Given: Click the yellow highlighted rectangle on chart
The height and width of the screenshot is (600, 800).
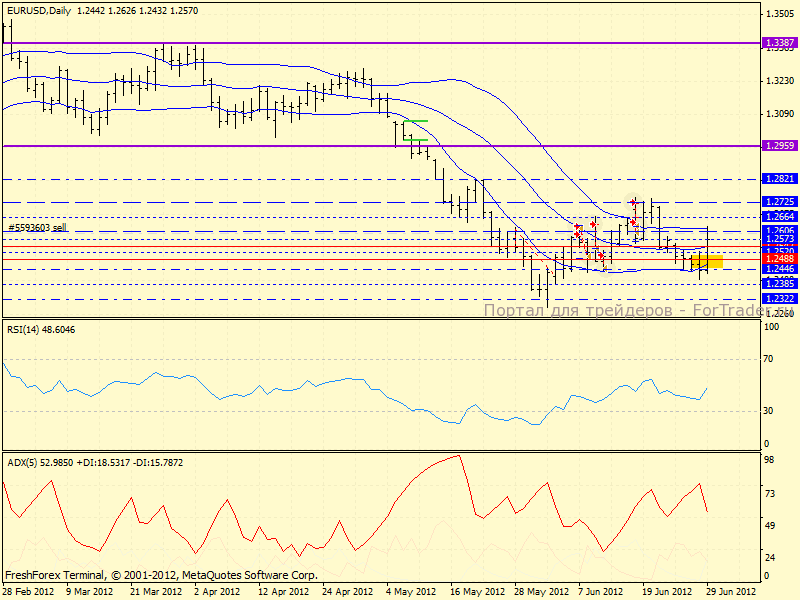Looking at the screenshot, I should [x=707, y=261].
